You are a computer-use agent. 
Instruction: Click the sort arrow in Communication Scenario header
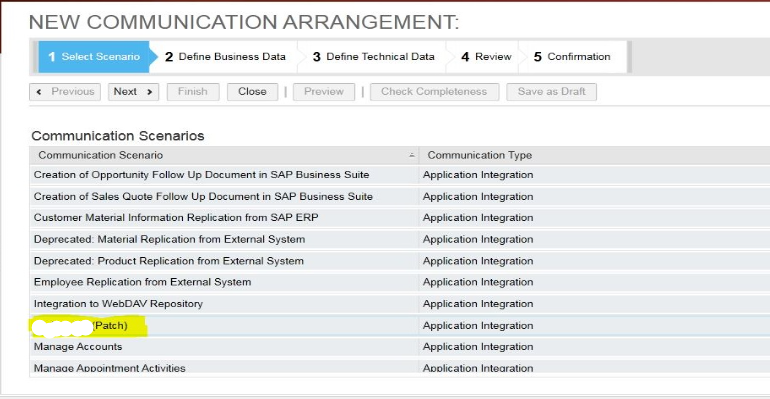point(412,156)
